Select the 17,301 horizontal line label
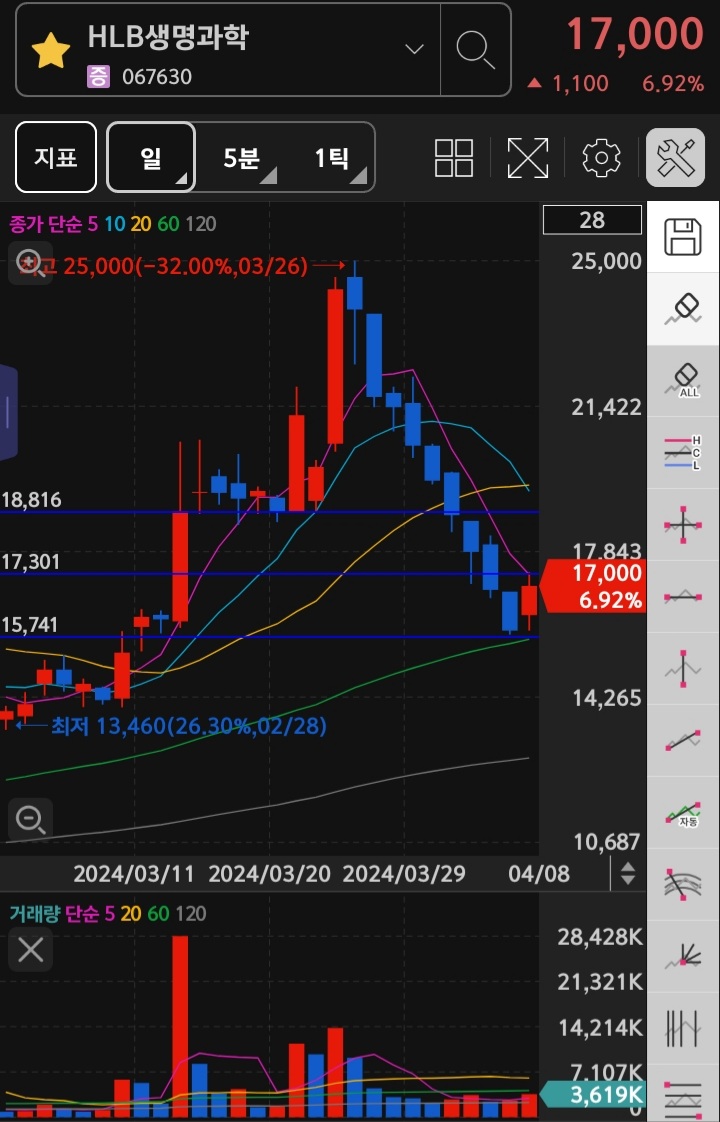 tap(31, 562)
